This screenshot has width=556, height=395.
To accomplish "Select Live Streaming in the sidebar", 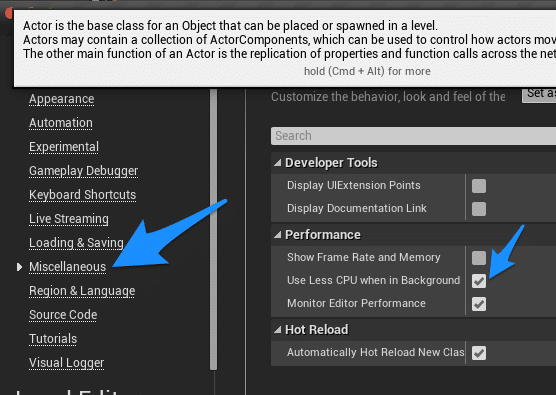I will (69, 219).
